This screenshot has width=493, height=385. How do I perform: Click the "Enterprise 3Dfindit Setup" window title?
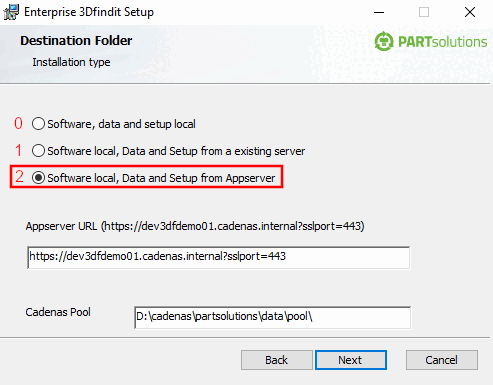(89, 12)
